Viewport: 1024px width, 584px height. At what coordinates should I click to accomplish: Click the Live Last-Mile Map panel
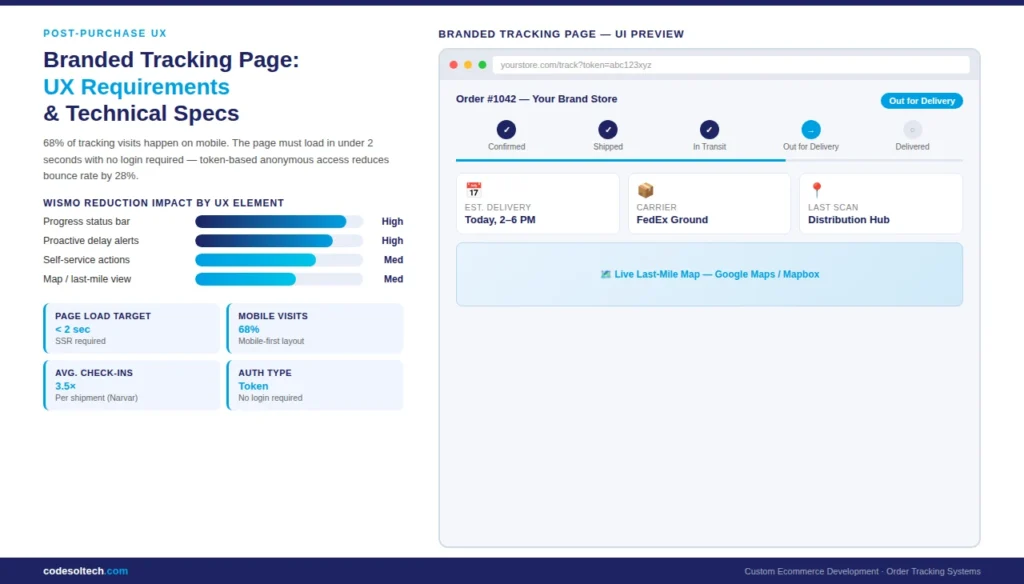point(709,274)
